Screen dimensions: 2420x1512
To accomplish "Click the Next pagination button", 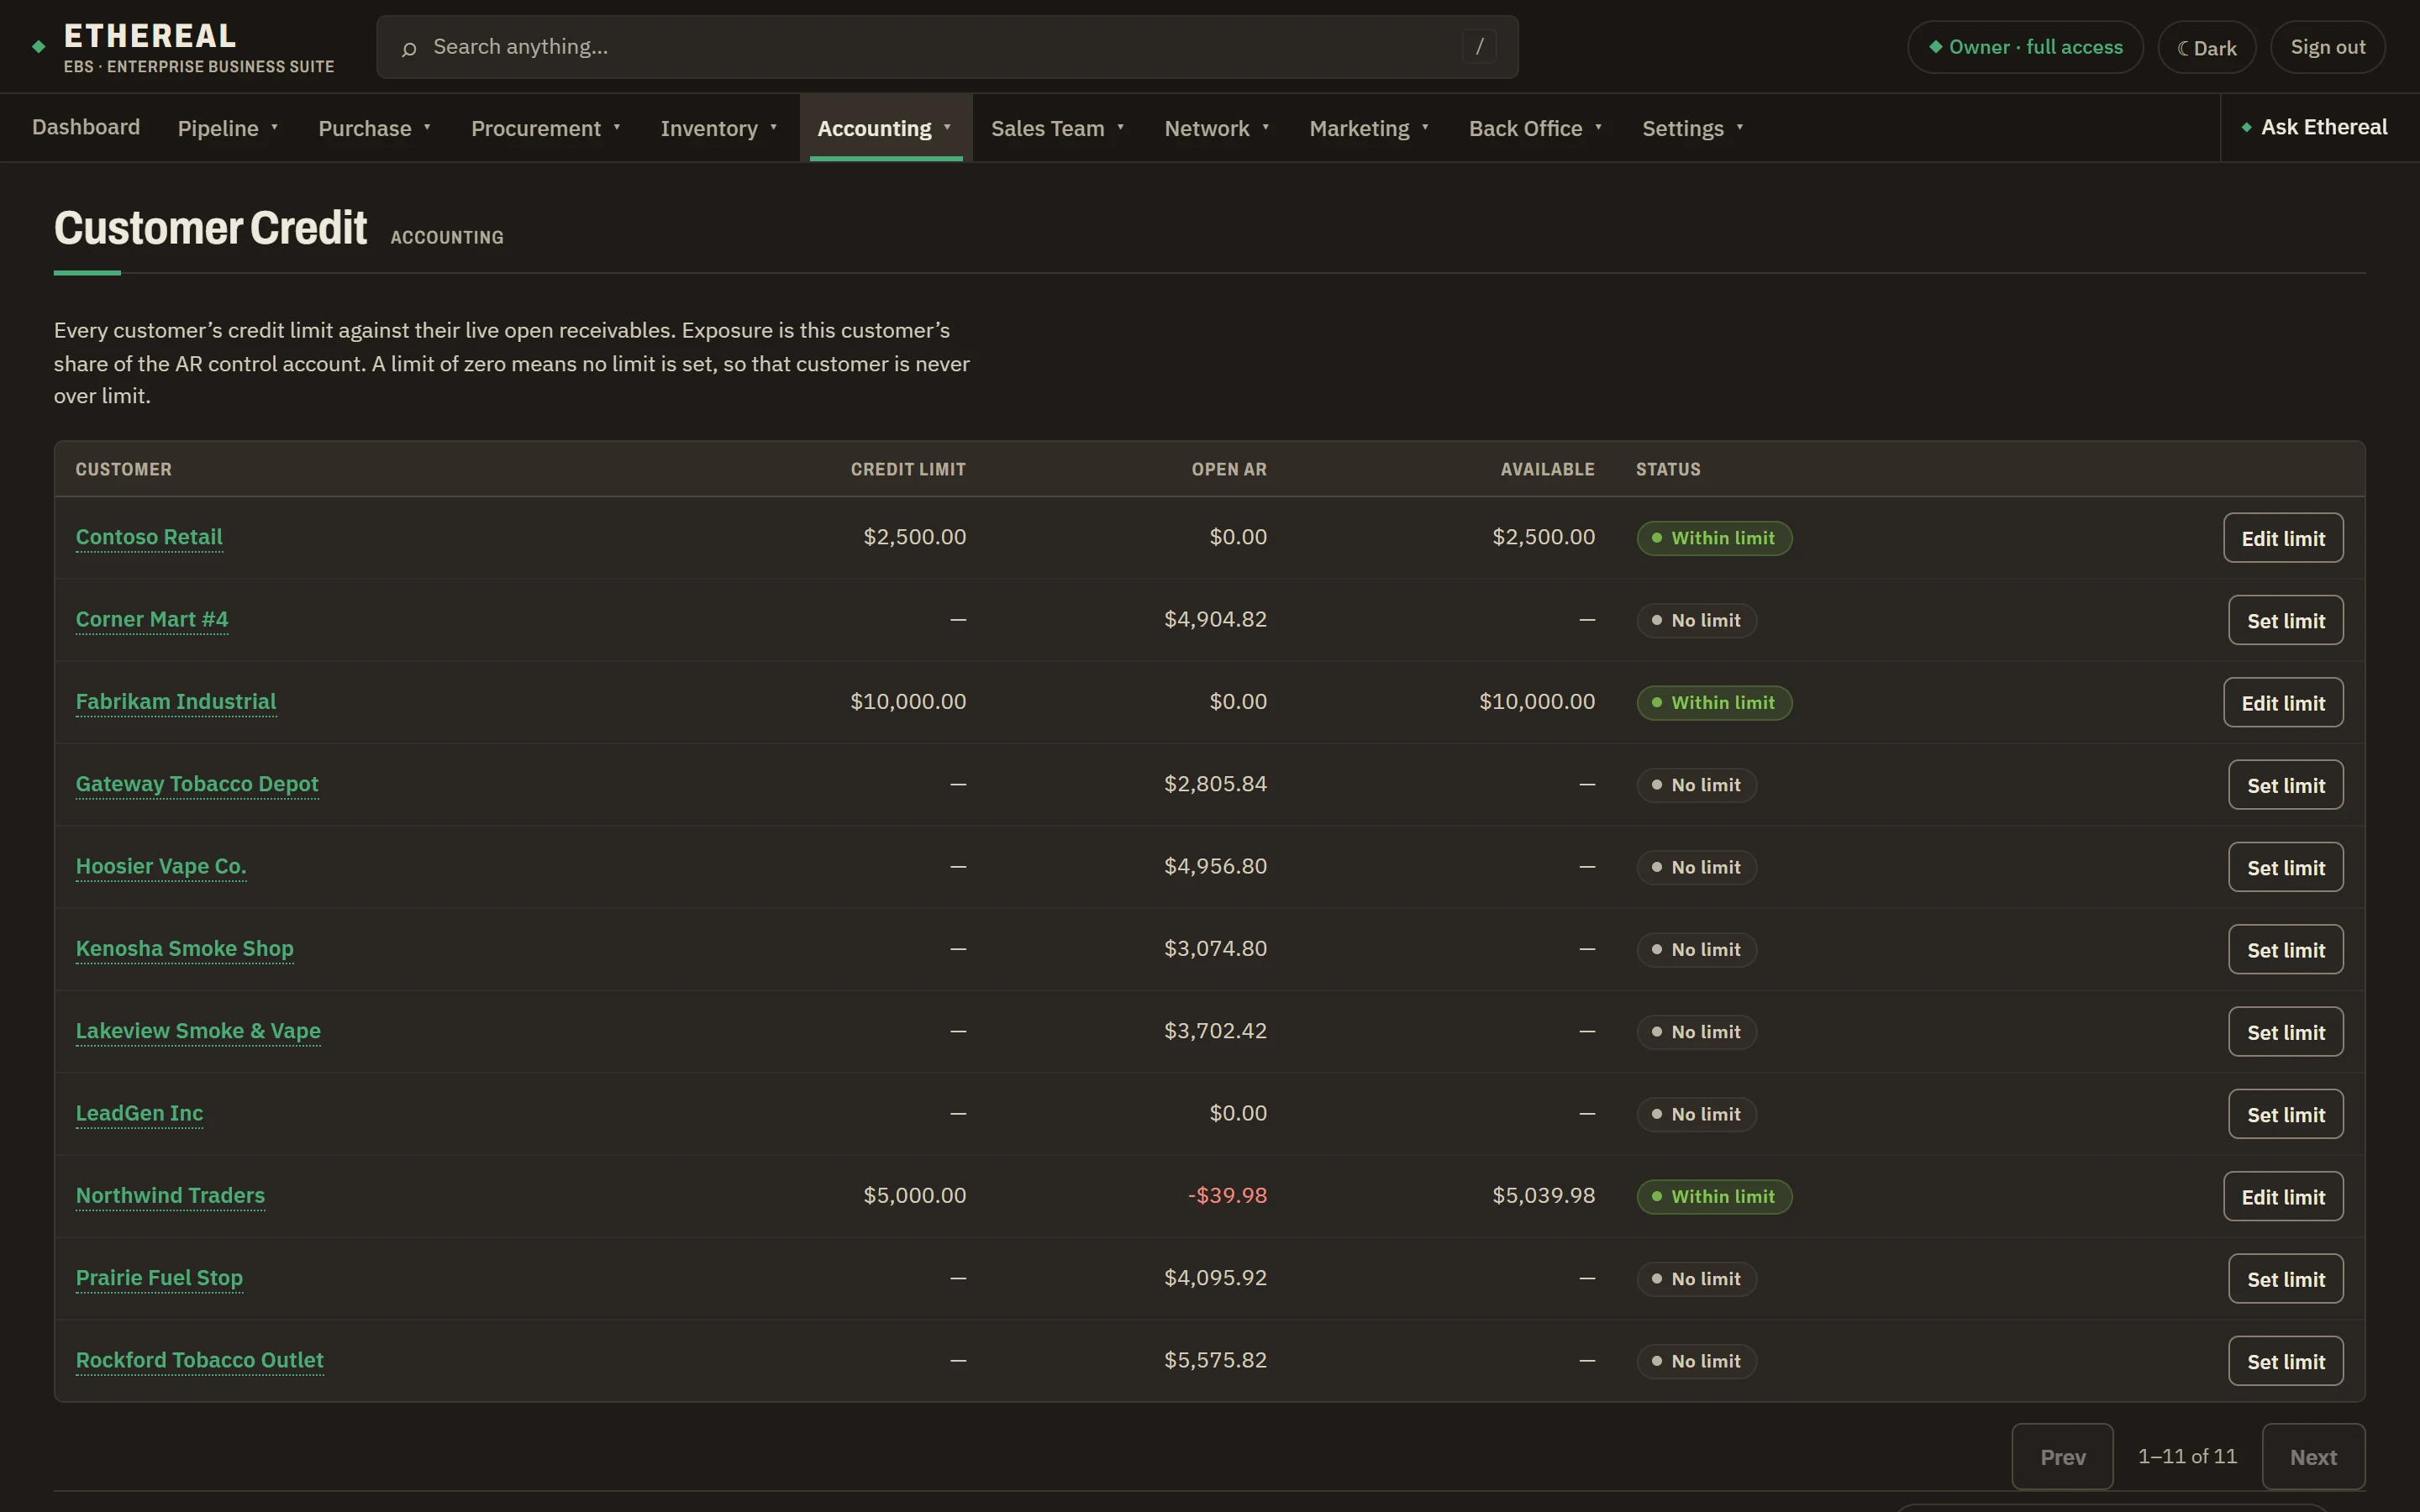I will point(2313,1457).
